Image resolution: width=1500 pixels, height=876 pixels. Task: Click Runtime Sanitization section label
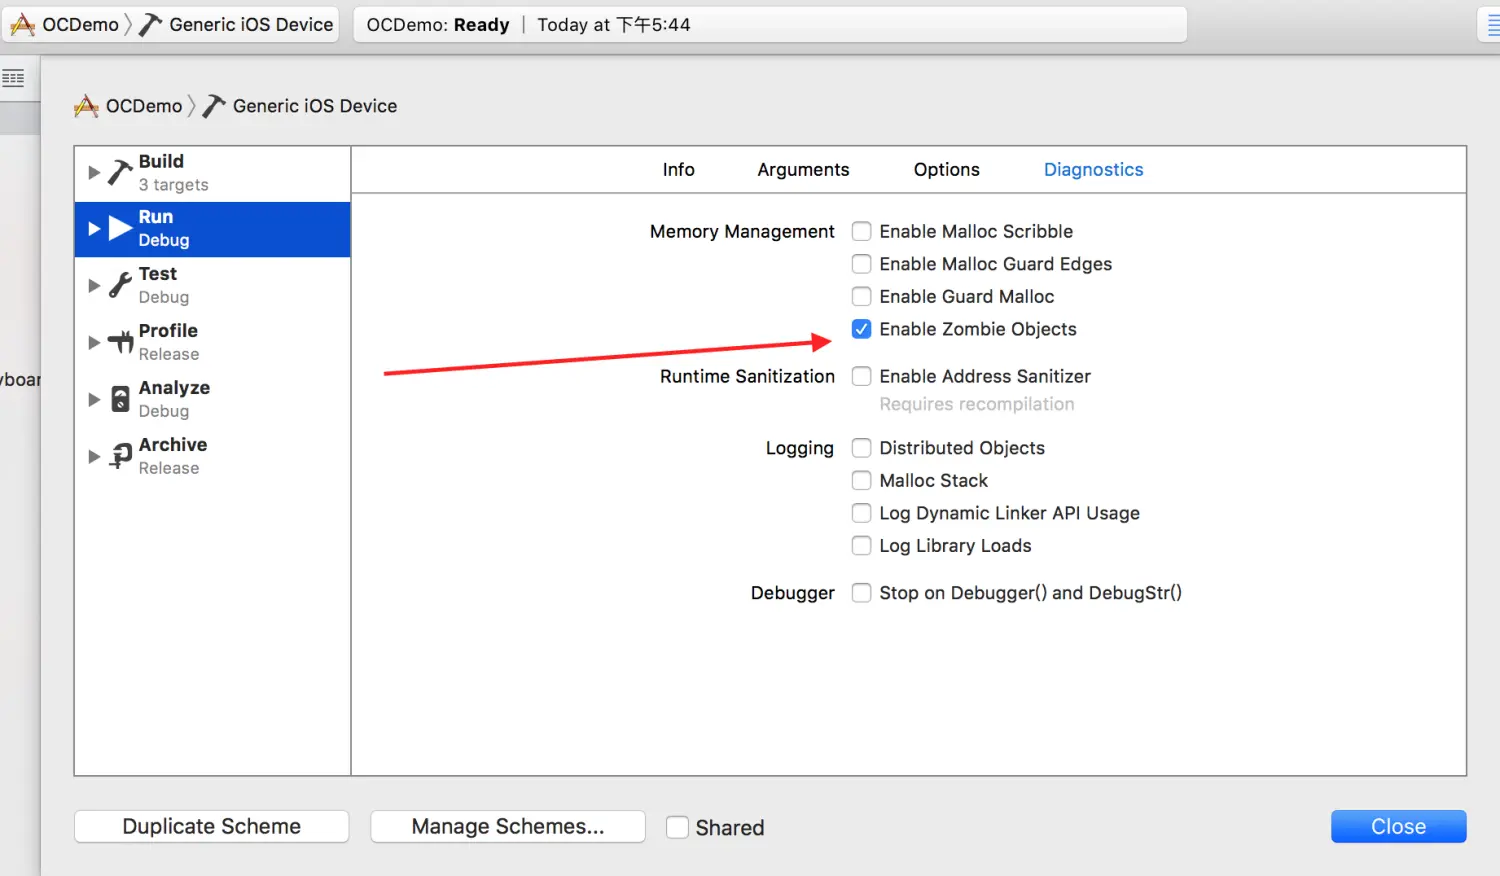coord(747,377)
